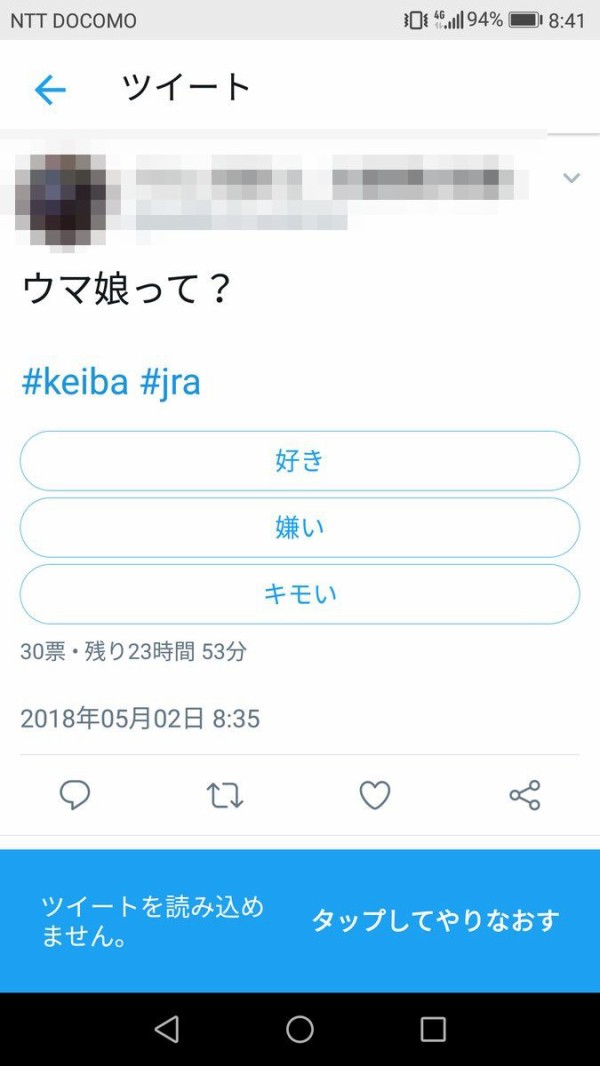Tap the battery status icon
Image resolution: width=600 pixels, height=1066 pixels.
[x=525, y=20]
